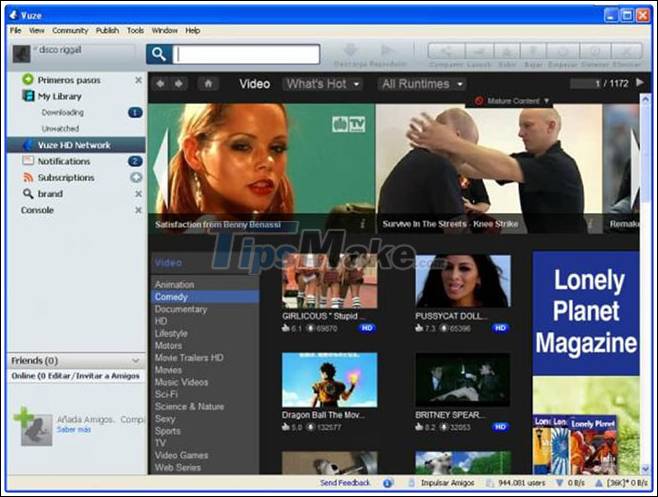Click the content scrollbar up arrow
This screenshot has height=497, width=658.
(x=645, y=100)
